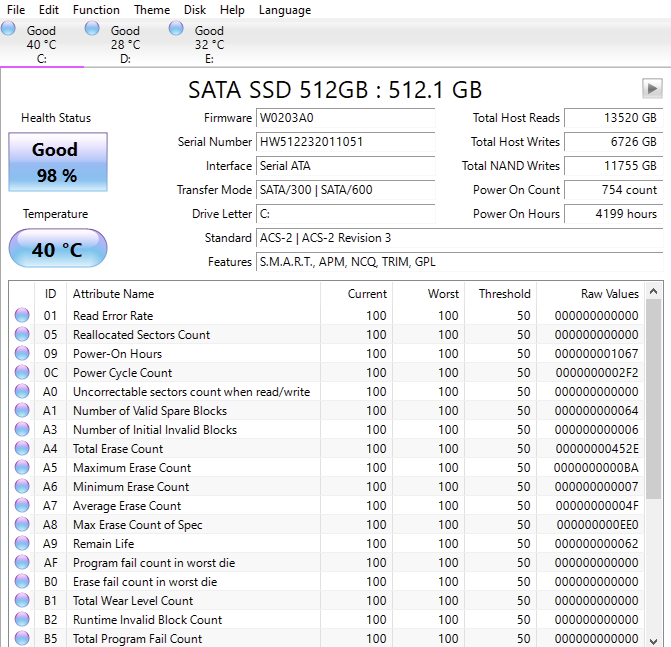
Task: Click the Good 98 % health status button
Action: coord(58,162)
